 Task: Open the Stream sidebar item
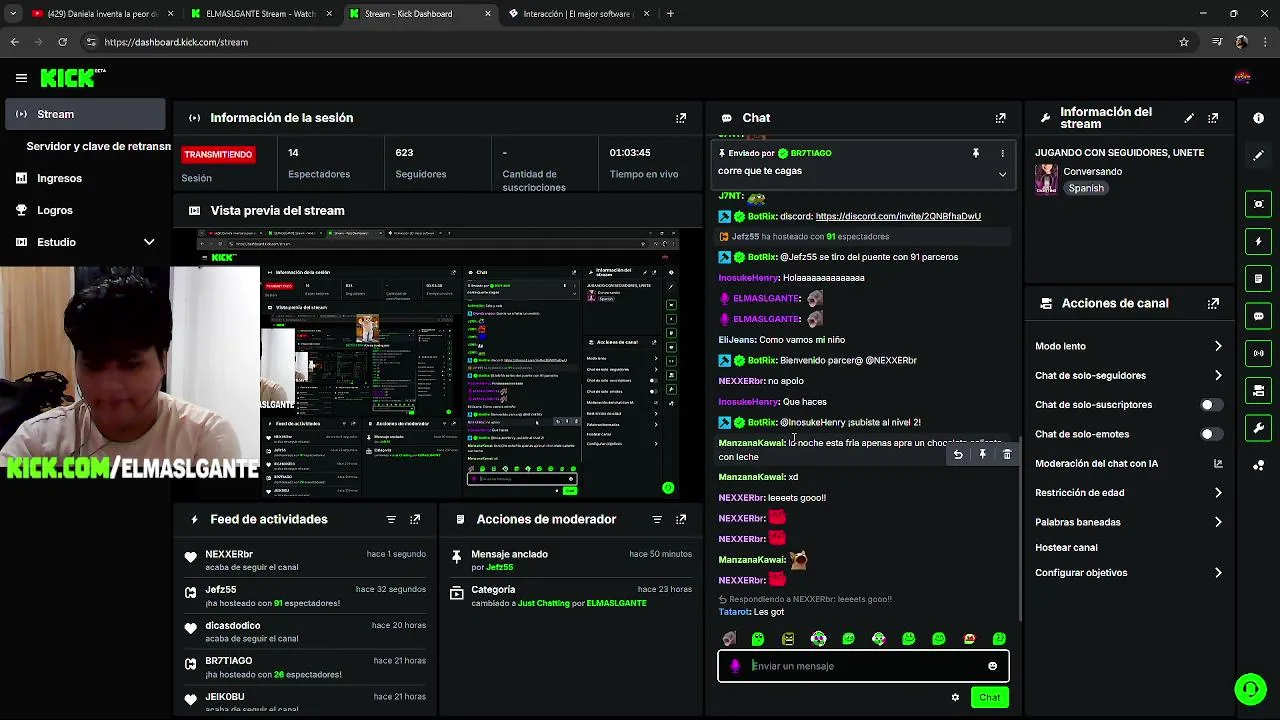pyautogui.click(x=85, y=114)
